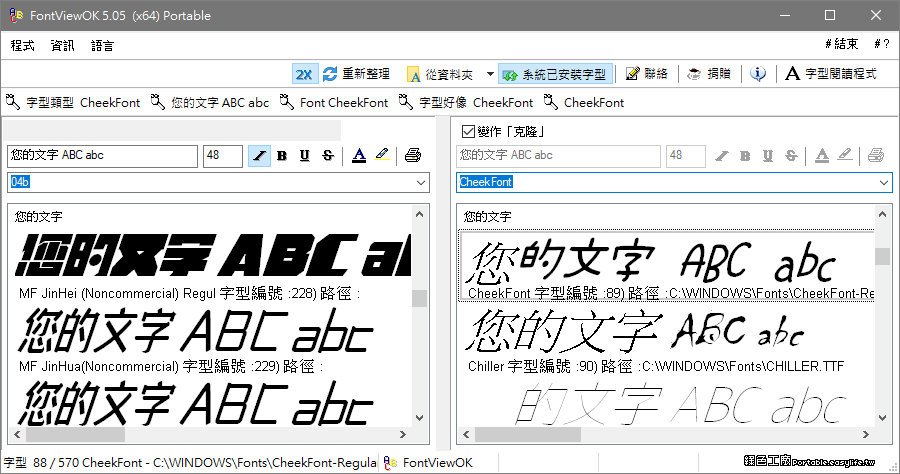
Task: Open the blue info icon
Action: tap(758, 73)
